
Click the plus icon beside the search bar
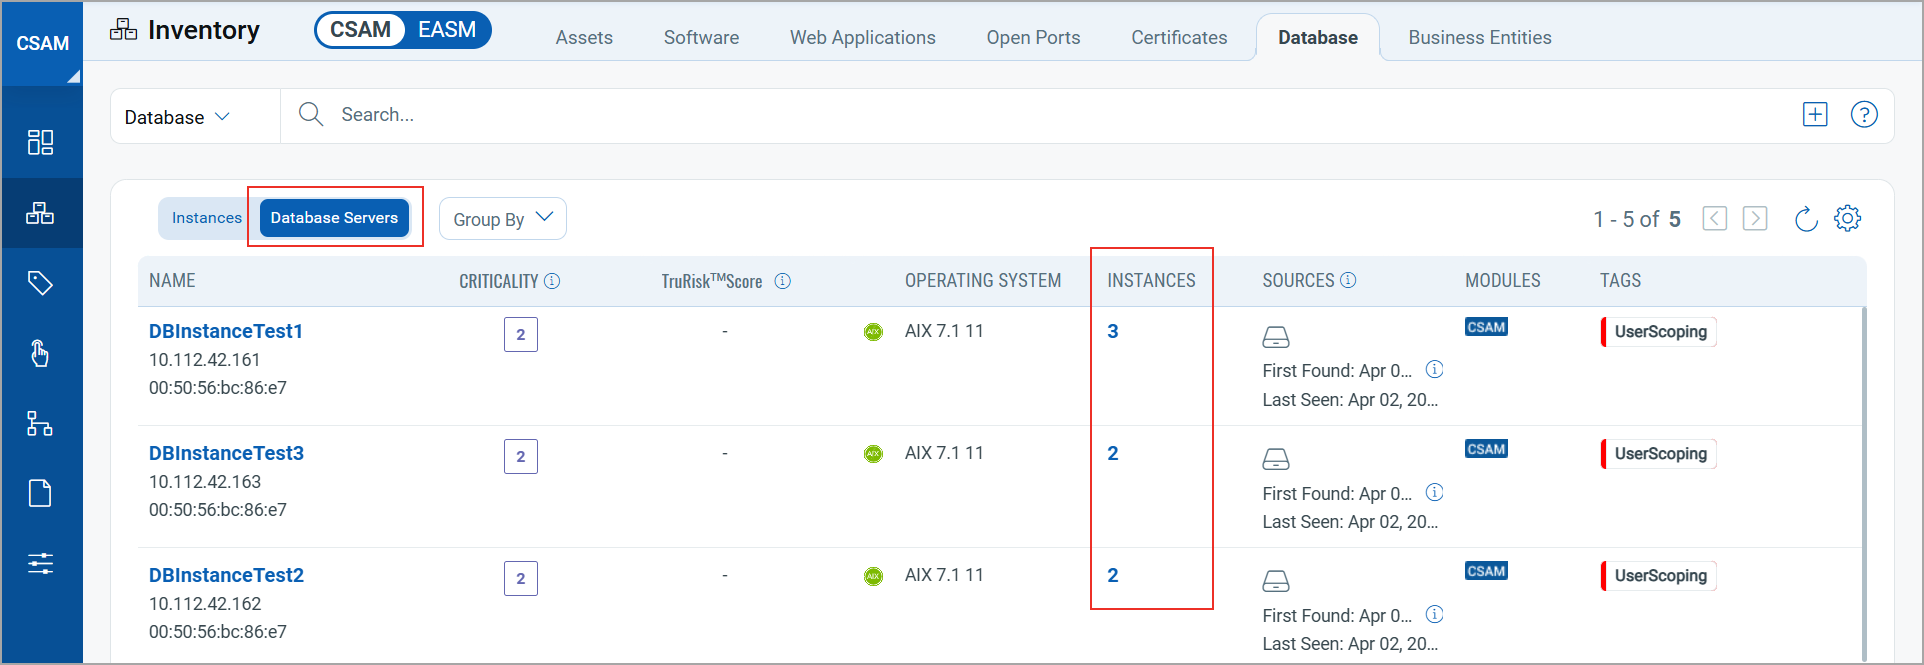(1815, 114)
